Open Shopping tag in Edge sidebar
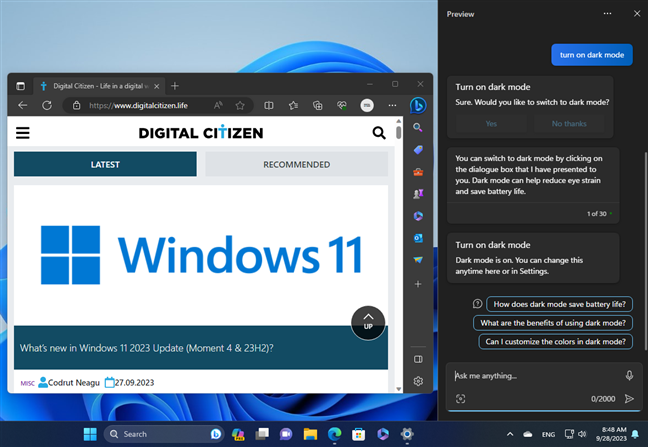648x447 pixels. [x=418, y=150]
